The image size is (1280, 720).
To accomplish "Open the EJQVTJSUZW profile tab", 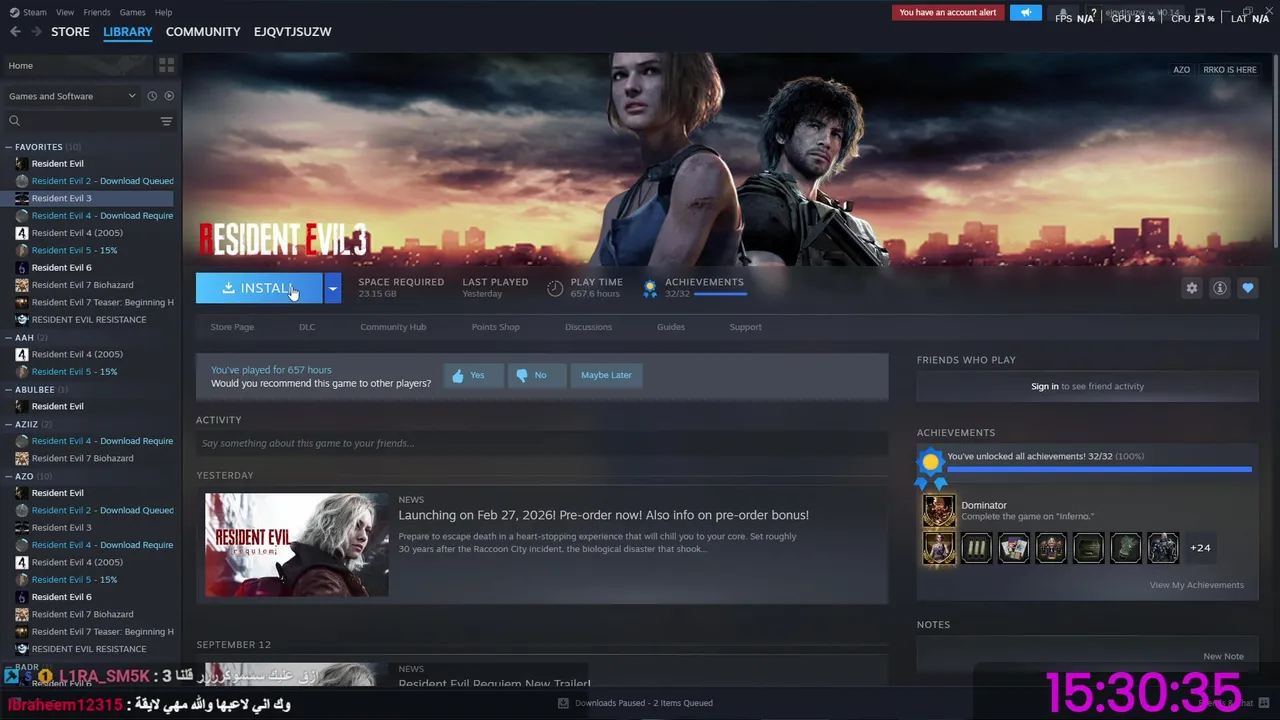I will (292, 32).
